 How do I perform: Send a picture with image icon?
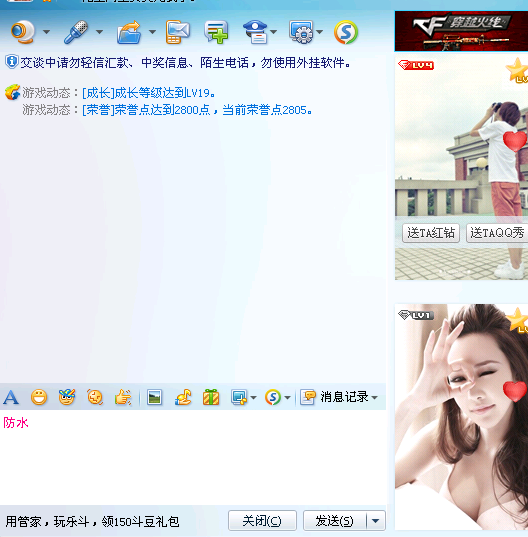click(x=154, y=397)
